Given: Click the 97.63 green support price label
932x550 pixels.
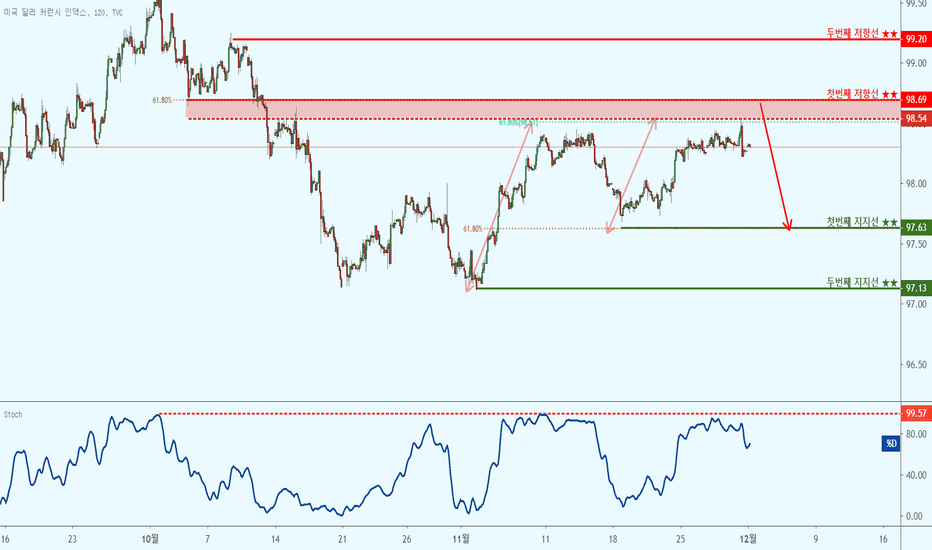Looking at the screenshot, I should [x=916, y=227].
